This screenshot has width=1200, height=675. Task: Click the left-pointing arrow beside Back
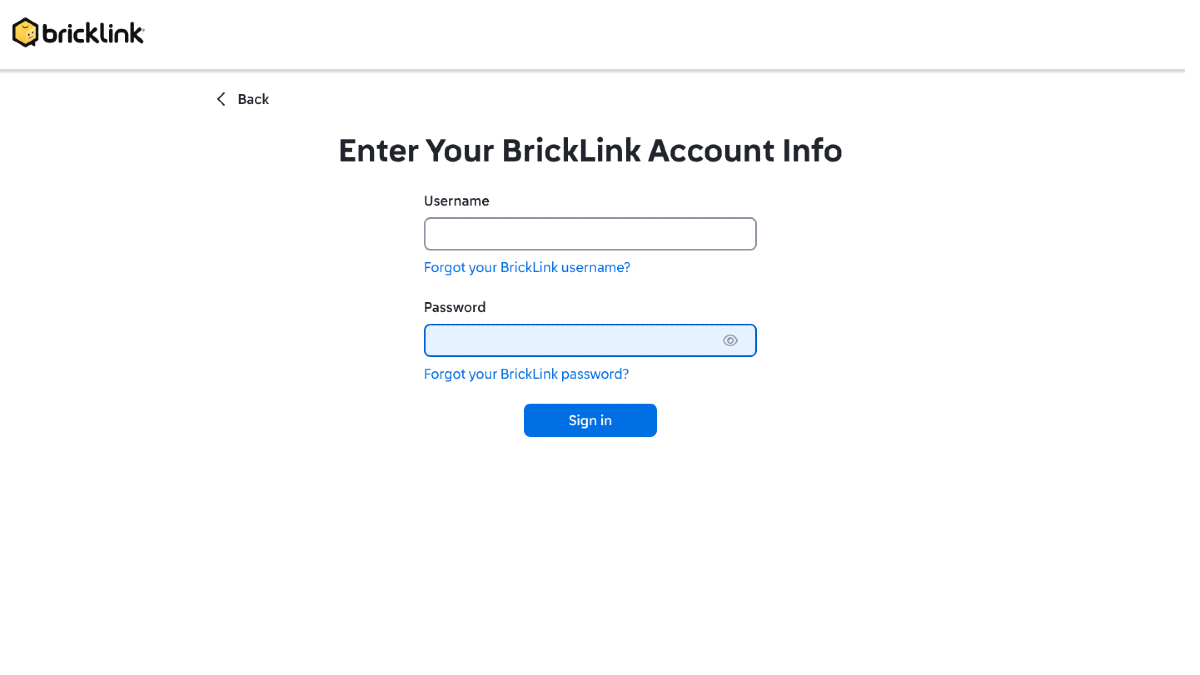pyautogui.click(x=221, y=99)
